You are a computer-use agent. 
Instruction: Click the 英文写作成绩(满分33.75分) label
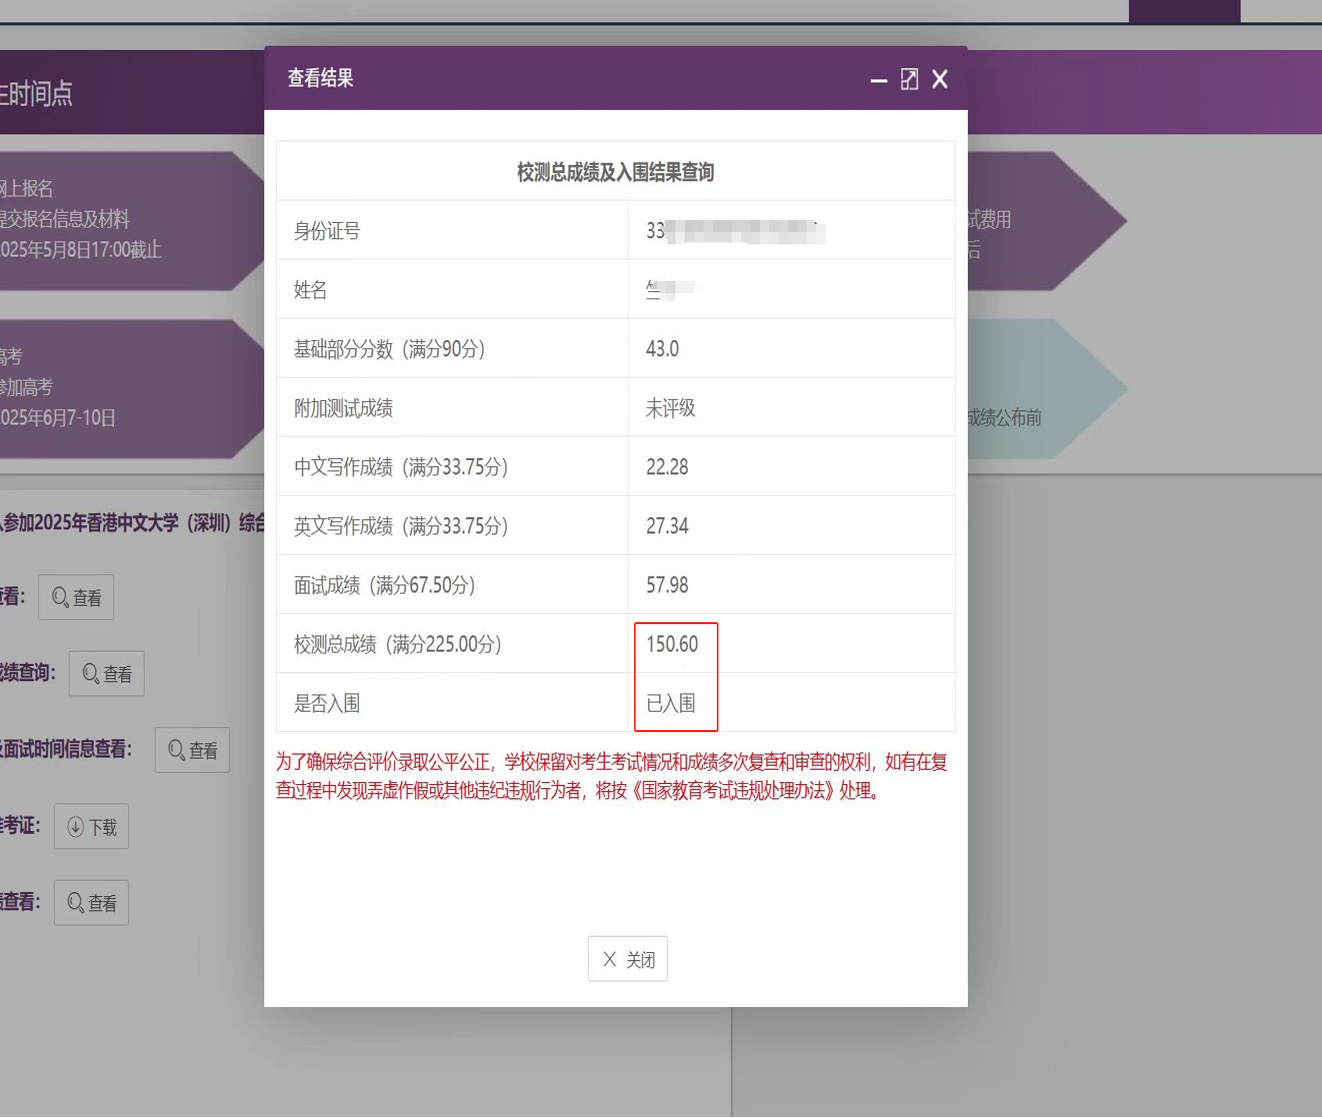click(401, 526)
